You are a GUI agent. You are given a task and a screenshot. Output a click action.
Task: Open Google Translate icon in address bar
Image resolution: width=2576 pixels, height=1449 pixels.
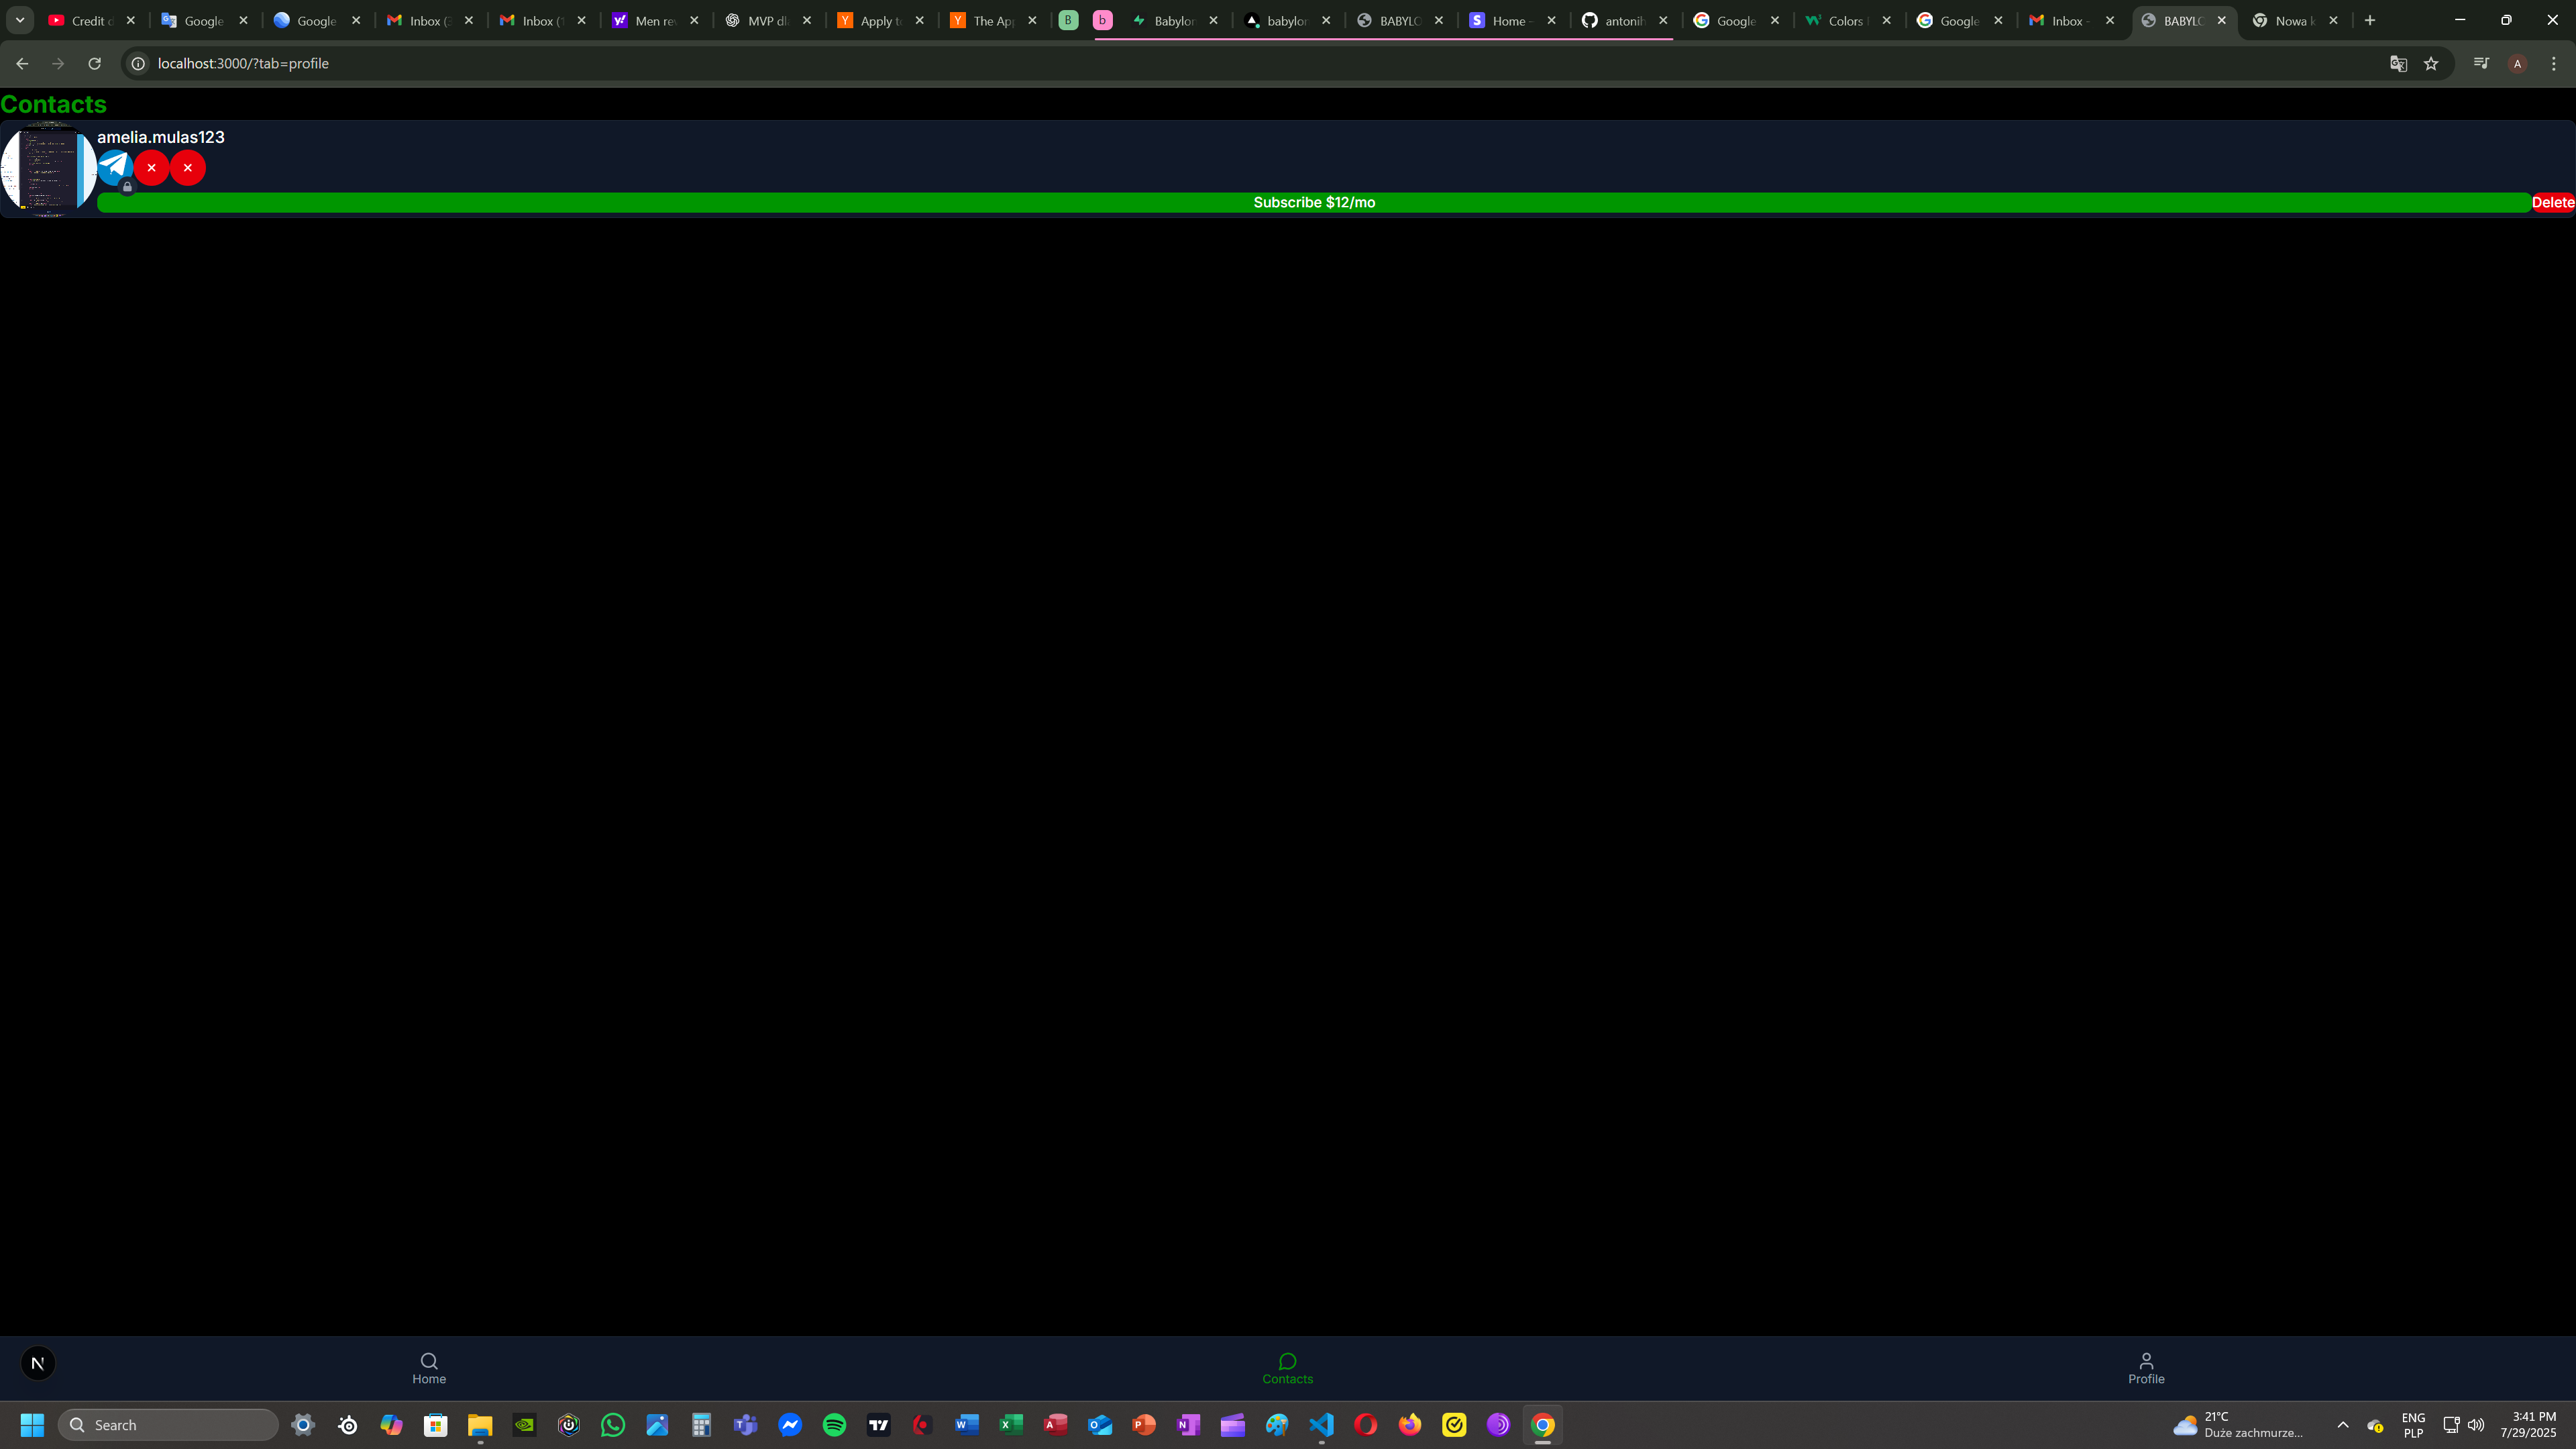click(x=2398, y=63)
